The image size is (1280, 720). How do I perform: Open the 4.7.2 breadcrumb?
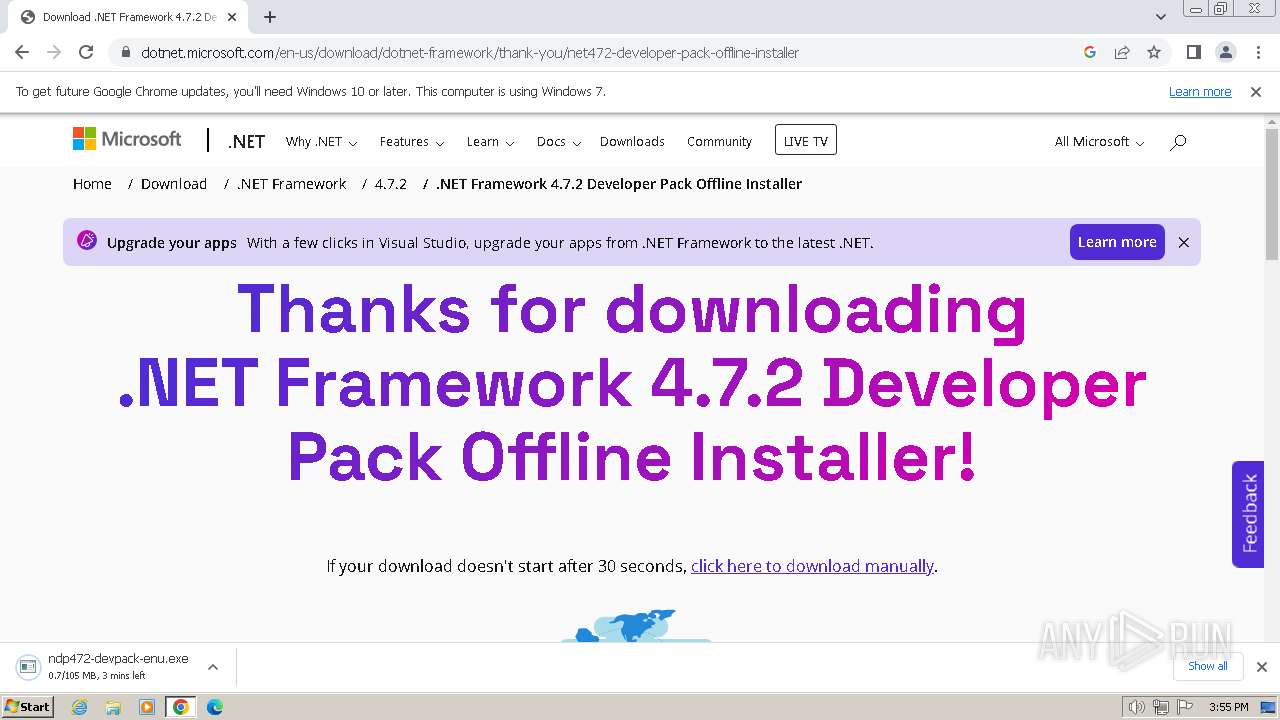pos(390,184)
